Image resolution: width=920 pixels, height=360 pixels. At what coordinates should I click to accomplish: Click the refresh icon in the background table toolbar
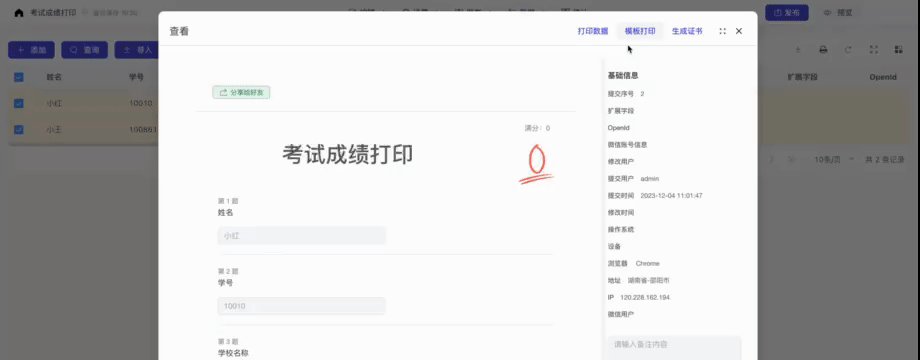[848, 50]
